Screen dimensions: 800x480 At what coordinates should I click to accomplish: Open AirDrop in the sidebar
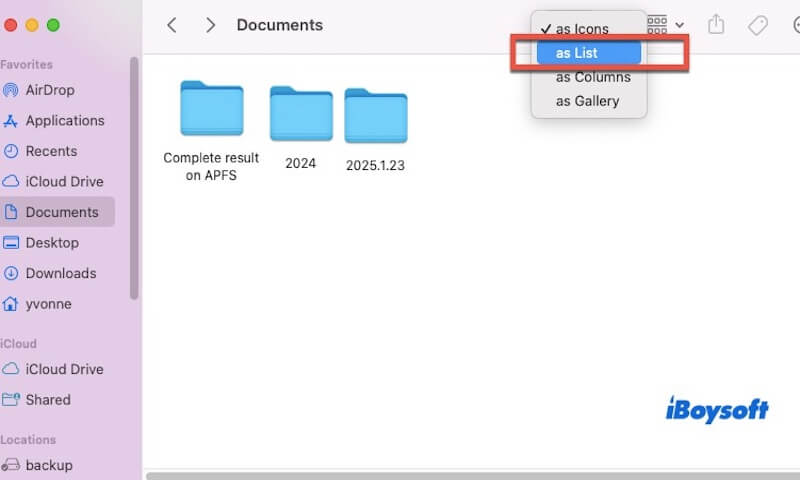pos(50,90)
